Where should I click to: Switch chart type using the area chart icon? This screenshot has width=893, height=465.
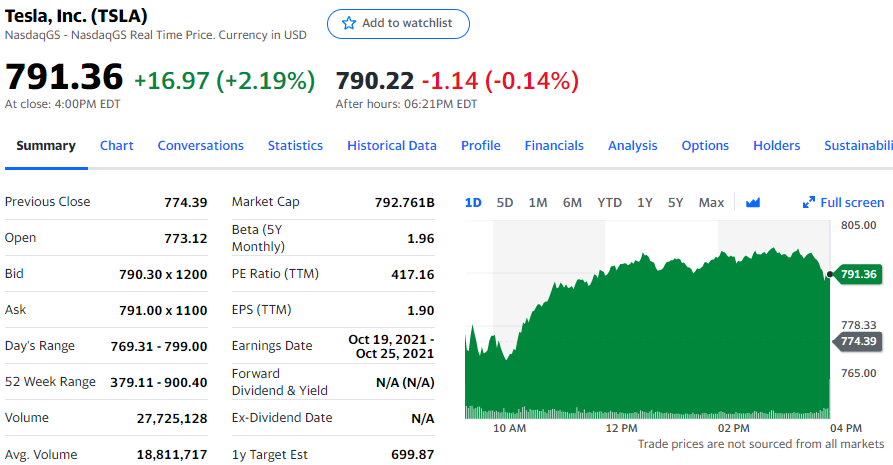pos(753,202)
